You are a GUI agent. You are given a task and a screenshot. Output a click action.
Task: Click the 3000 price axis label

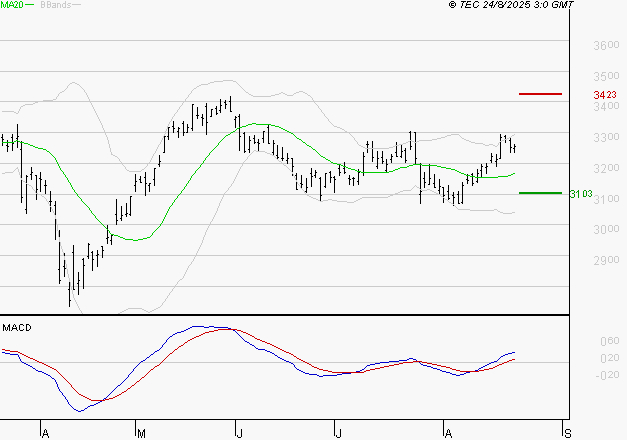point(606,230)
